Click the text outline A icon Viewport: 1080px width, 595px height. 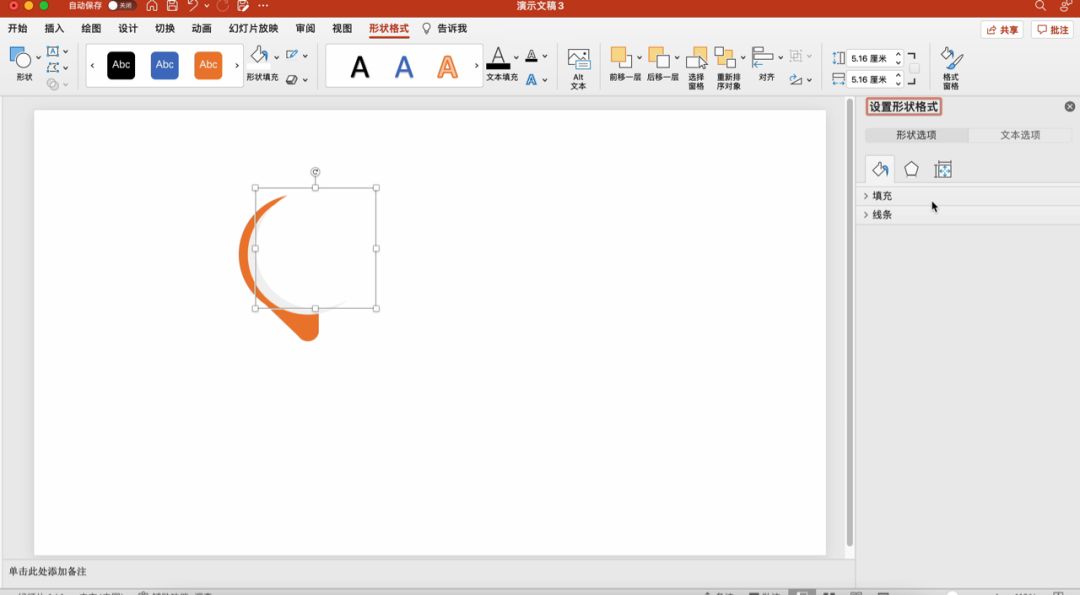click(531, 56)
